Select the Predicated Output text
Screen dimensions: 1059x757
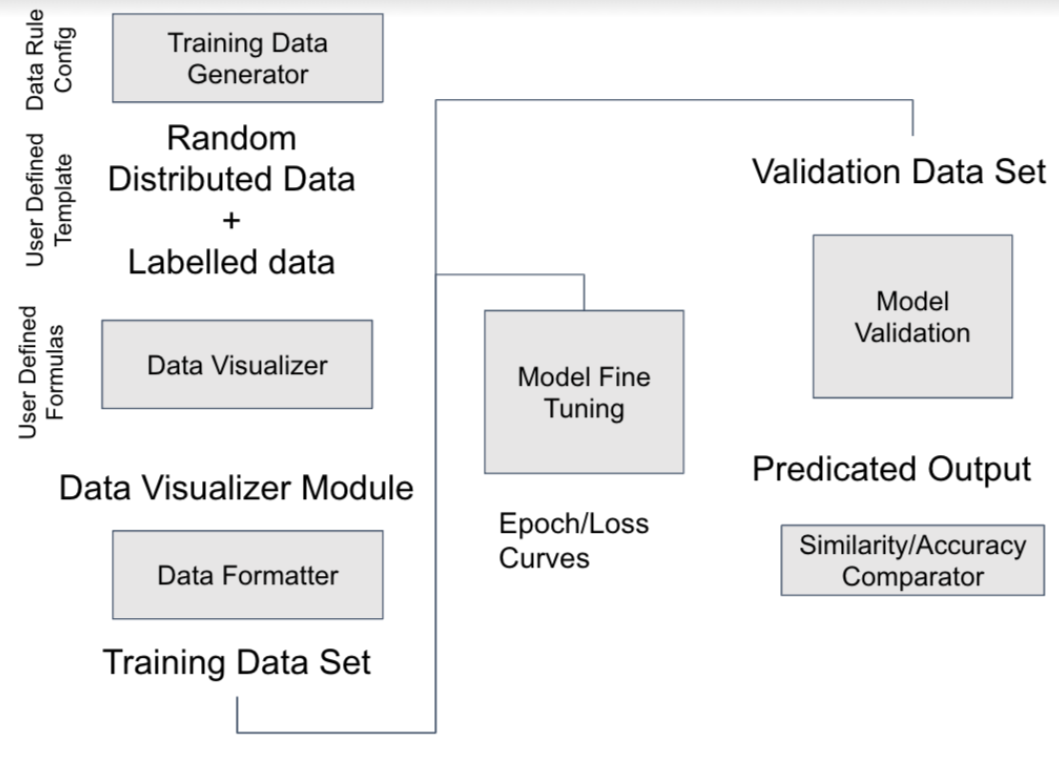[x=892, y=469]
